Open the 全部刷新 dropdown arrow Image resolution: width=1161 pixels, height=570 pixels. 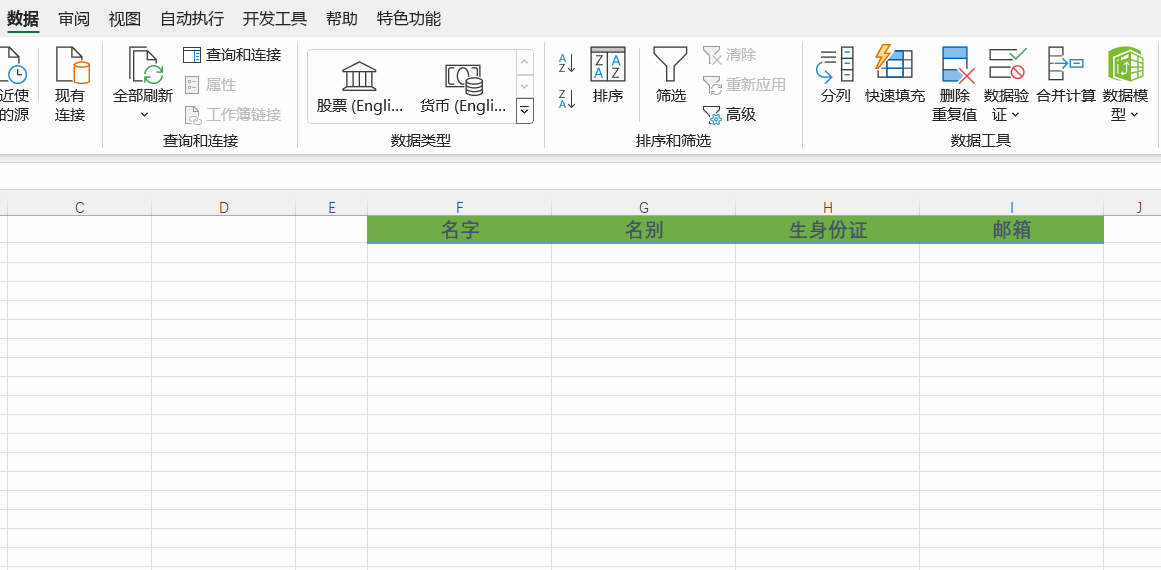(143, 115)
